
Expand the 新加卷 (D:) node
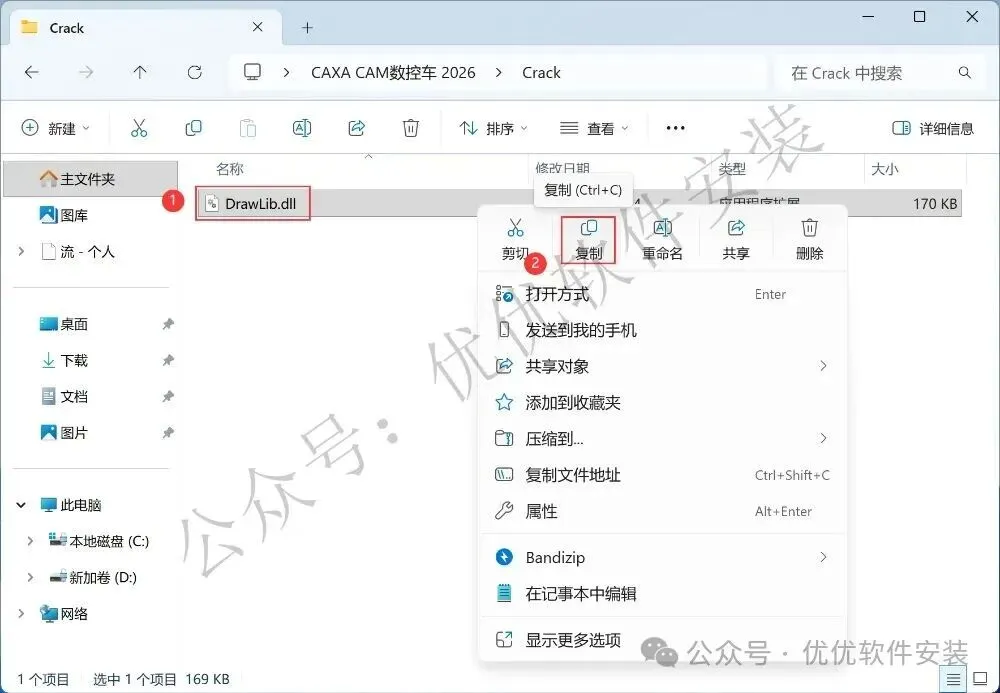30,578
